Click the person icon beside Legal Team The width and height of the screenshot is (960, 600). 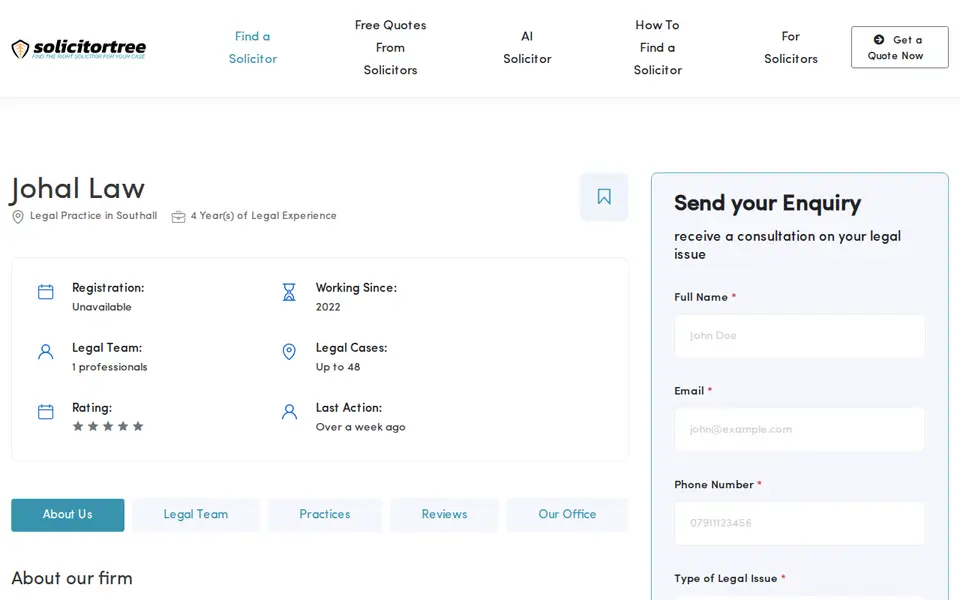(46, 351)
